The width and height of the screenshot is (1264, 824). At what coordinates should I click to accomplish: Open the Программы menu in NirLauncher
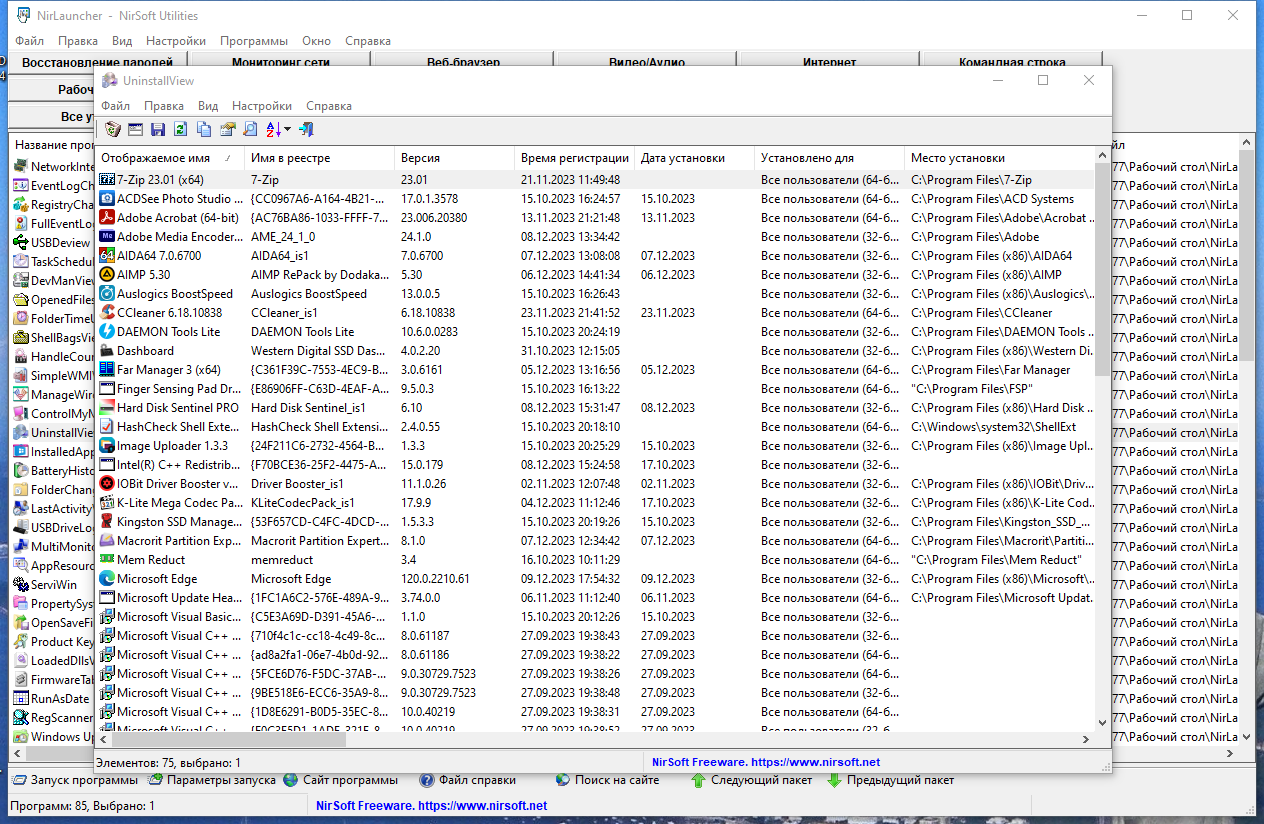tap(254, 41)
